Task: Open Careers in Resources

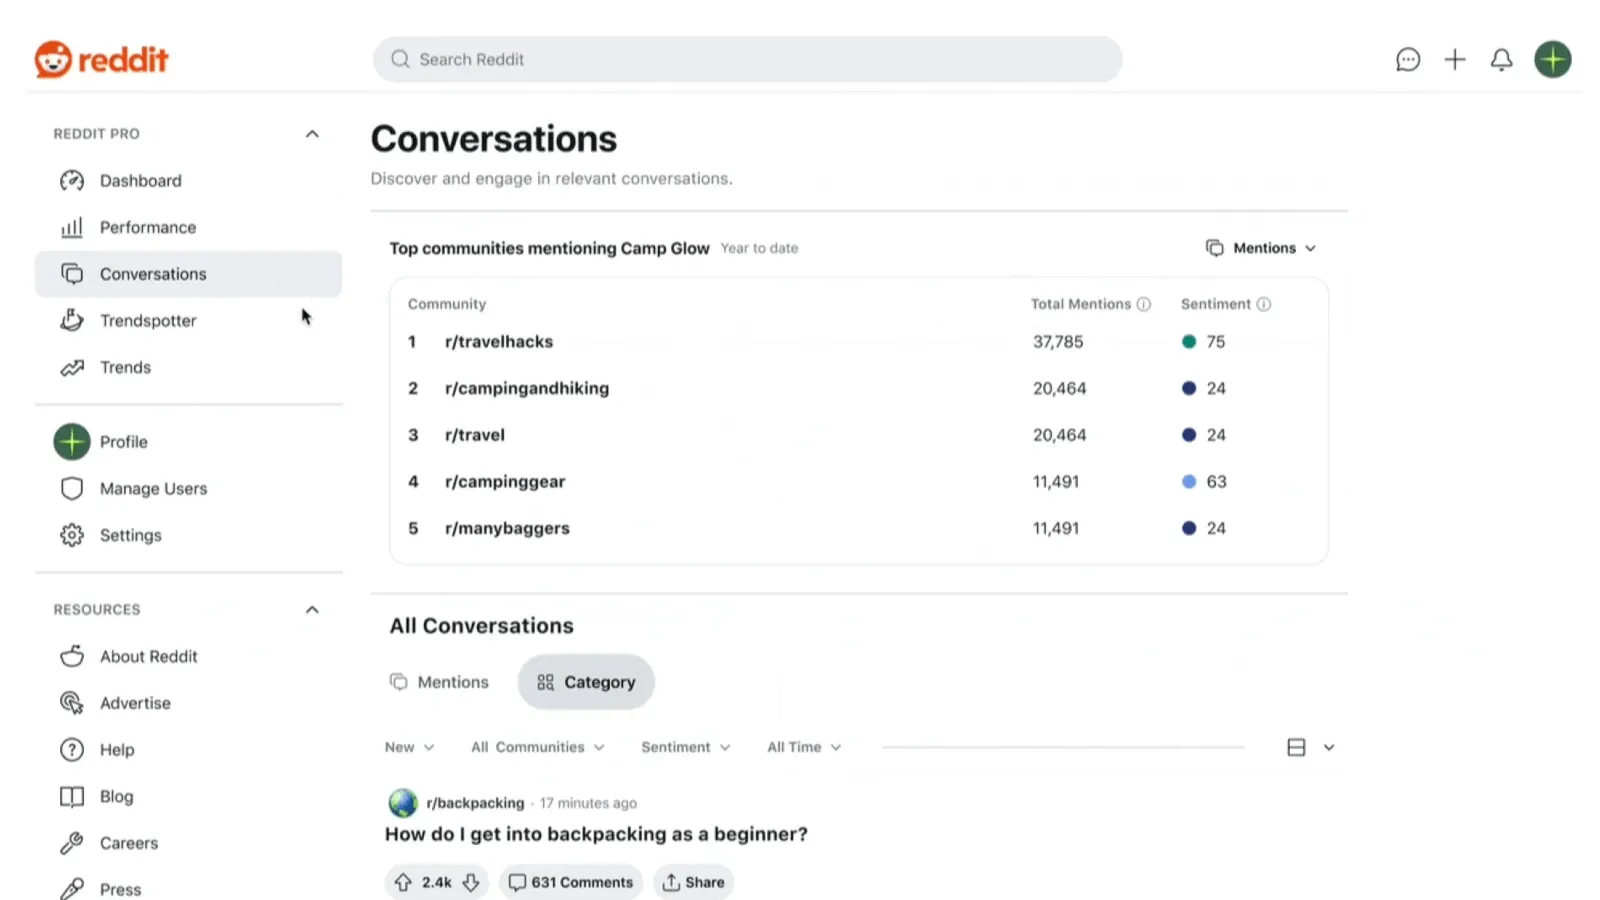Action: click(188, 843)
